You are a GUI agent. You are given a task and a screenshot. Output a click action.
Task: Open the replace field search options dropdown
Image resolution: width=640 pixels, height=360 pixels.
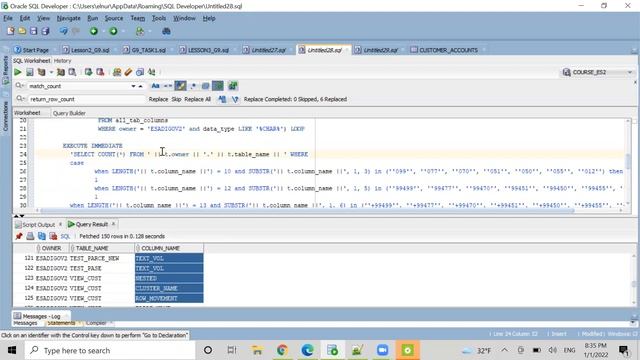pyautogui.click(x=19, y=99)
